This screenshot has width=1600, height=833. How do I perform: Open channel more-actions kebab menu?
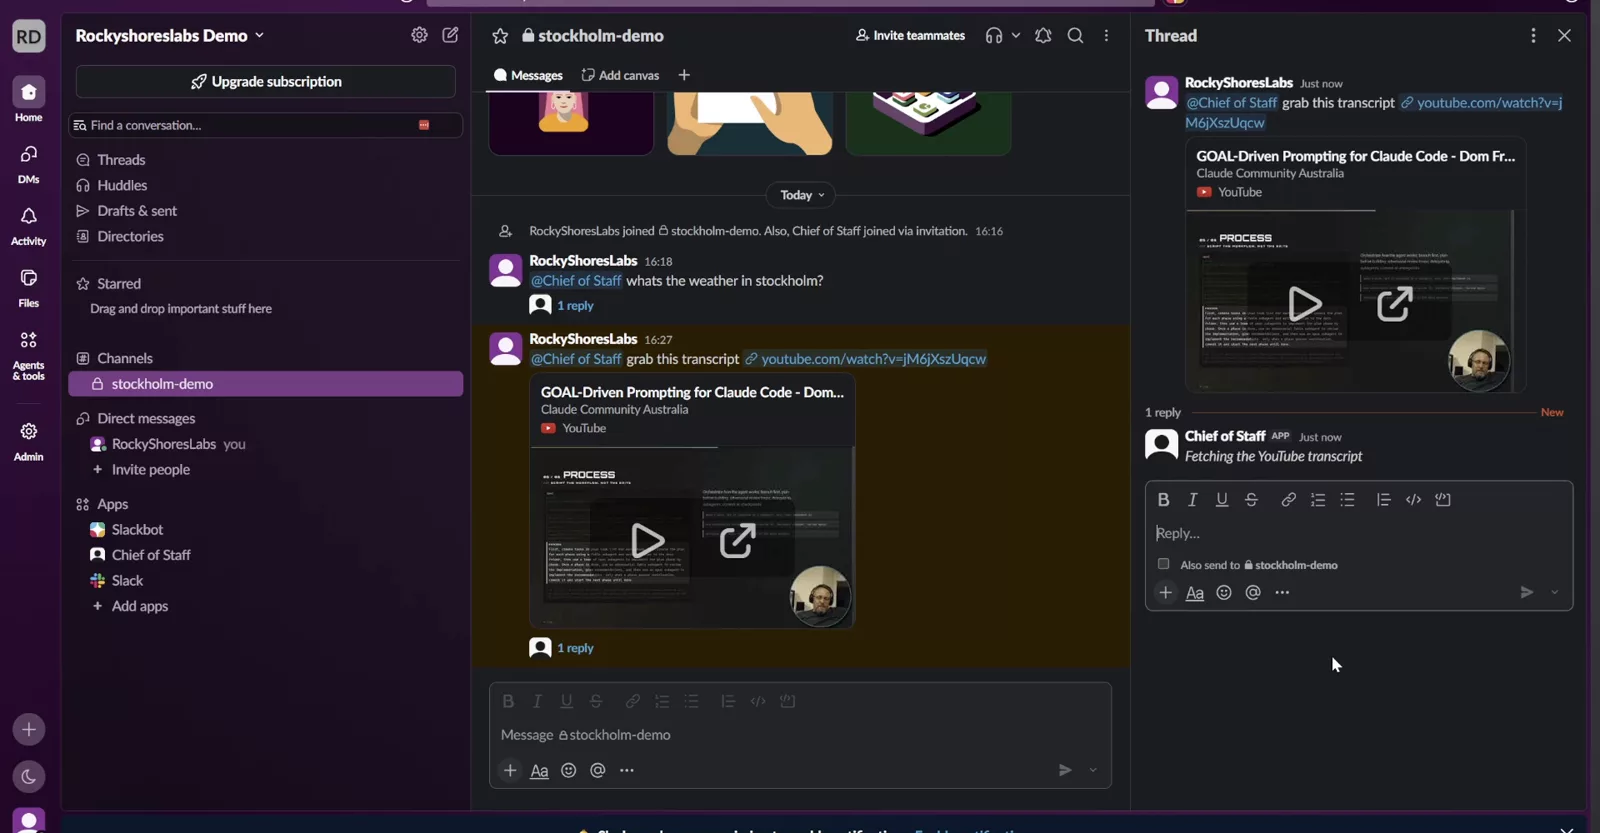(1106, 35)
